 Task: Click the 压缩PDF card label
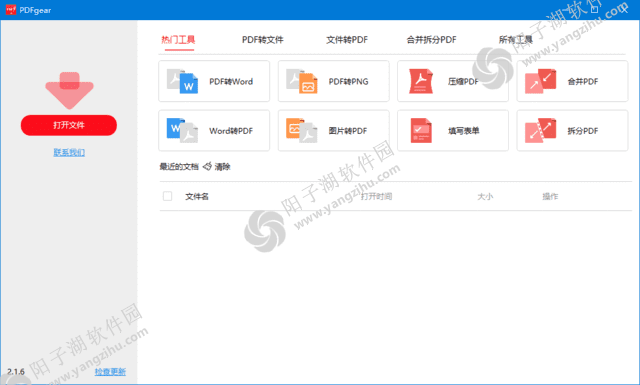click(463, 82)
